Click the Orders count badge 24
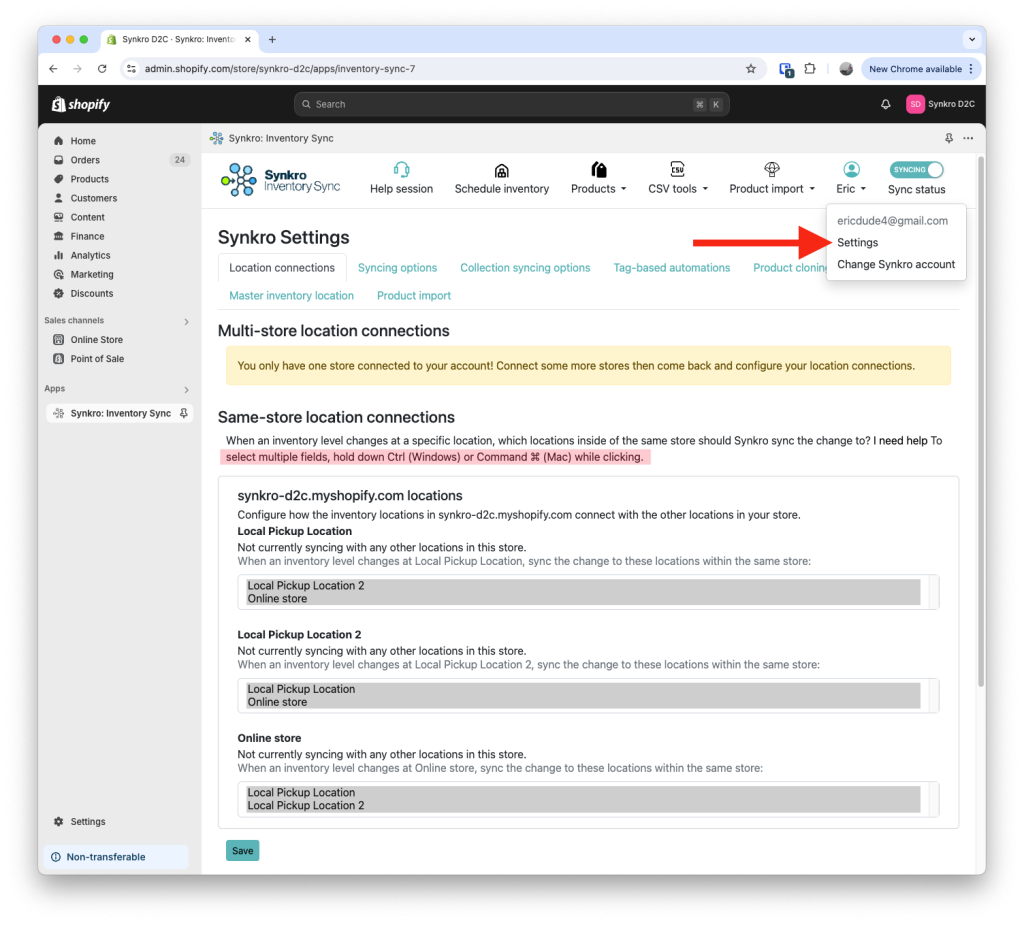The height and width of the screenshot is (925, 1024). (x=180, y=160)
